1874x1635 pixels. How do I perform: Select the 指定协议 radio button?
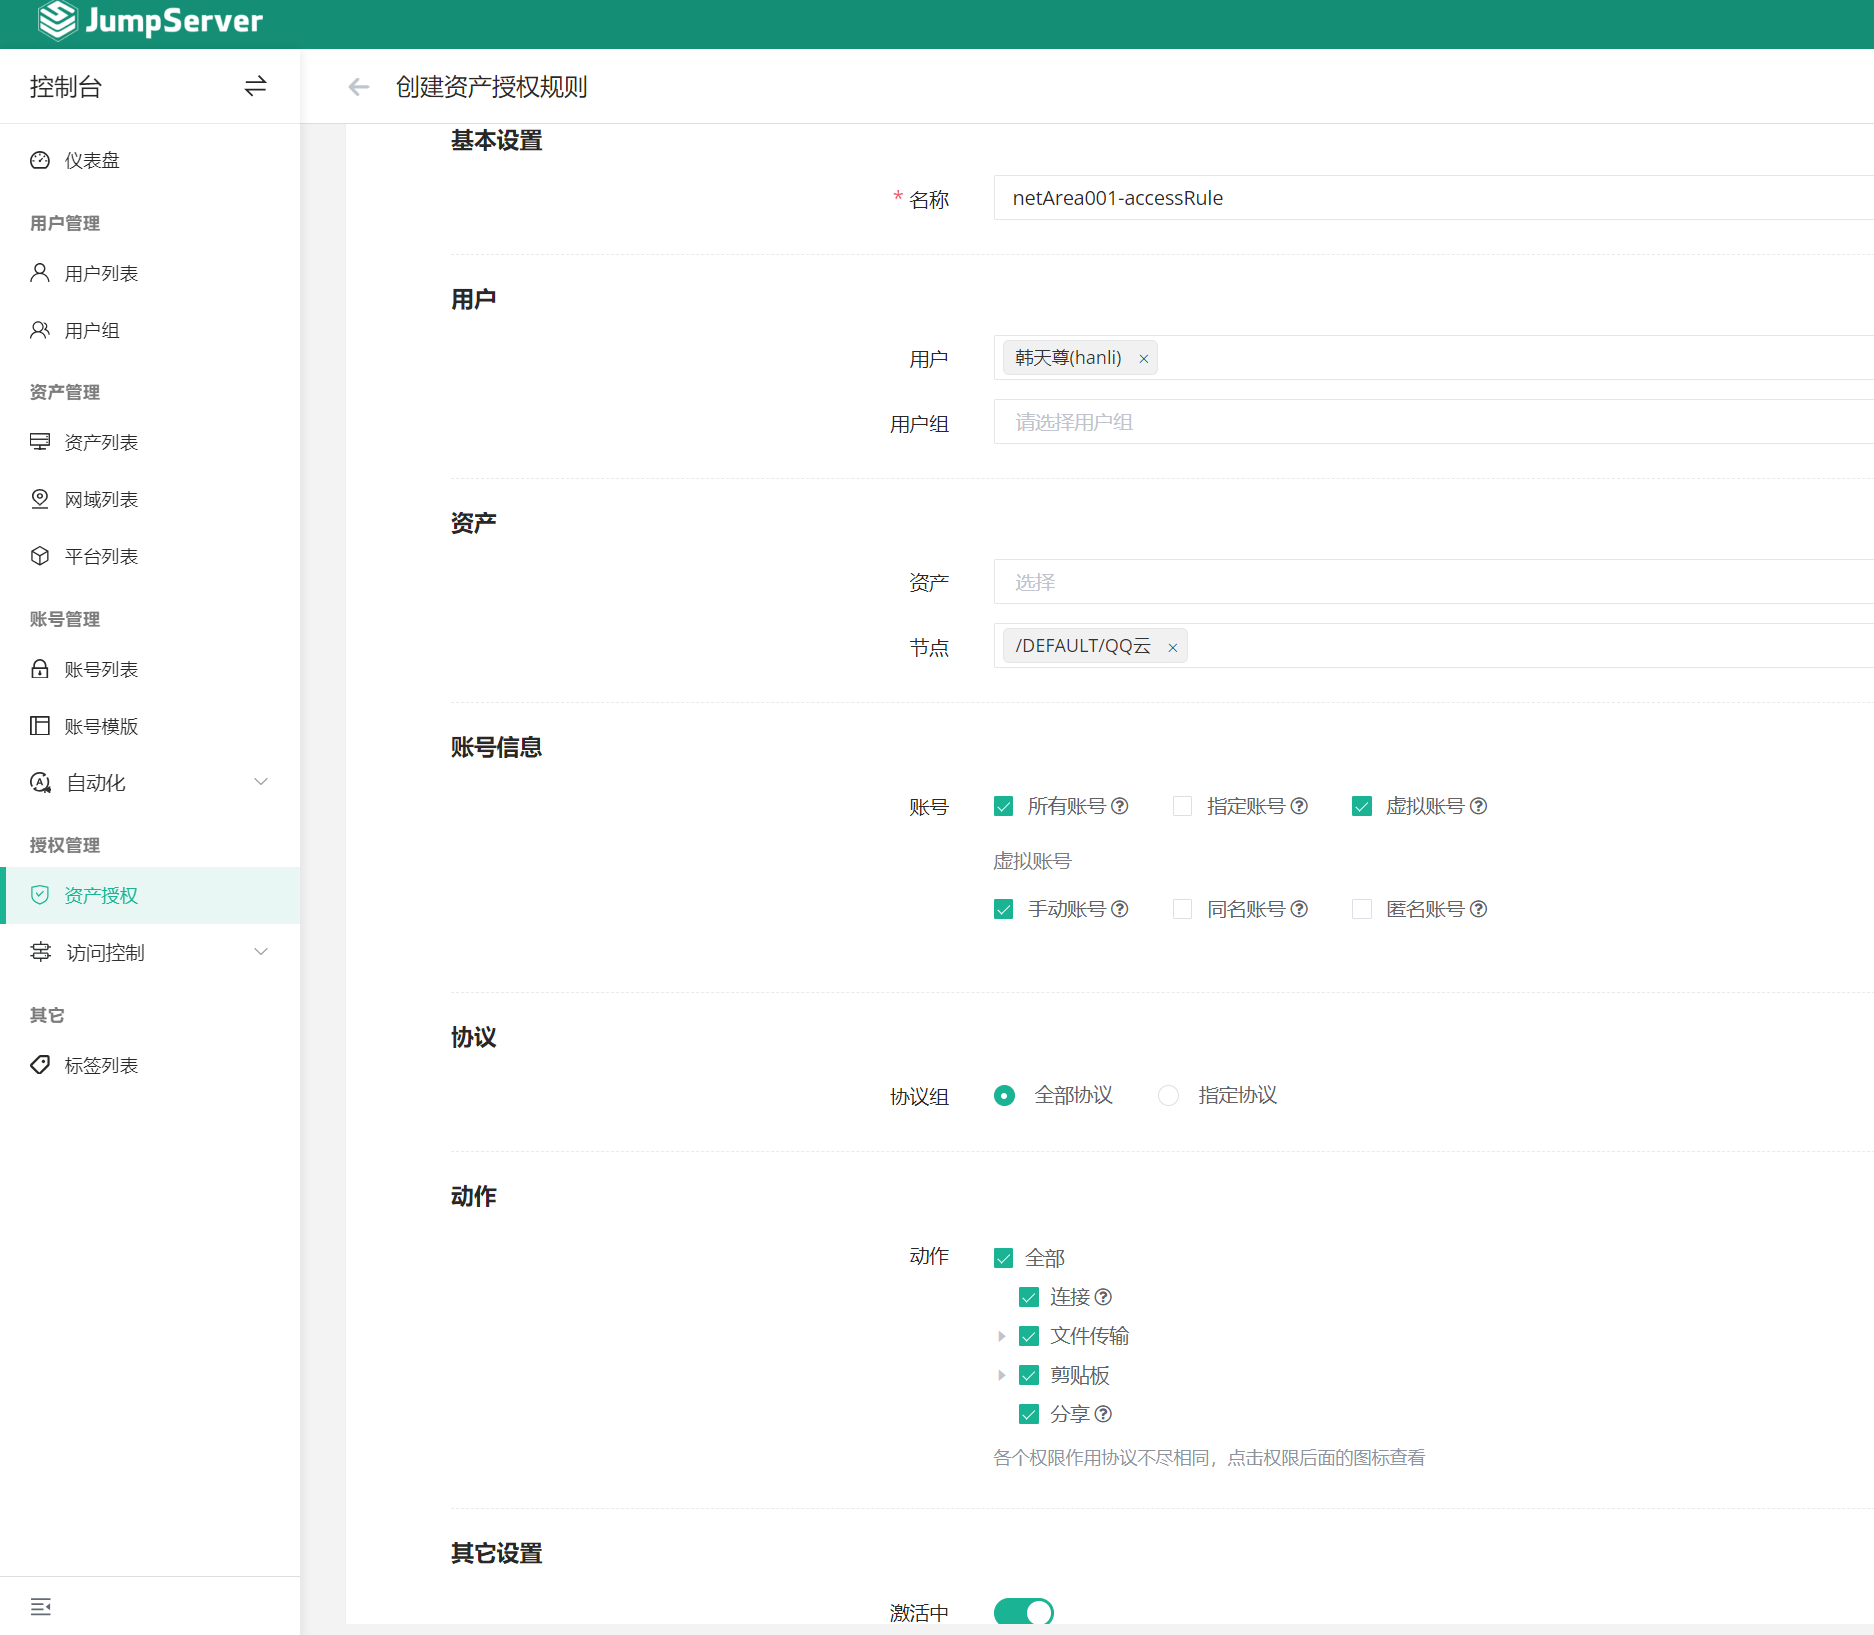tap(1168, 1095)
